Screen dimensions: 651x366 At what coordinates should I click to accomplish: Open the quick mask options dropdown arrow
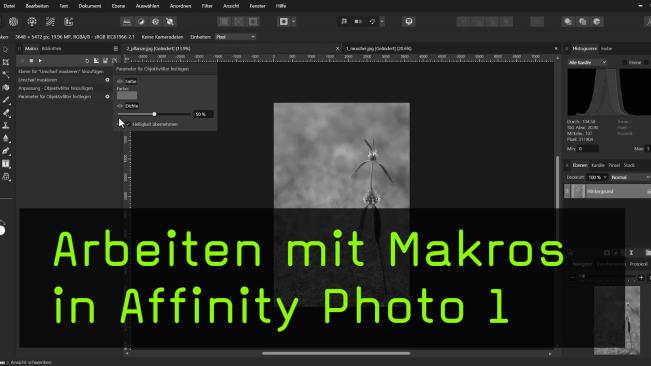coord(294,22)
